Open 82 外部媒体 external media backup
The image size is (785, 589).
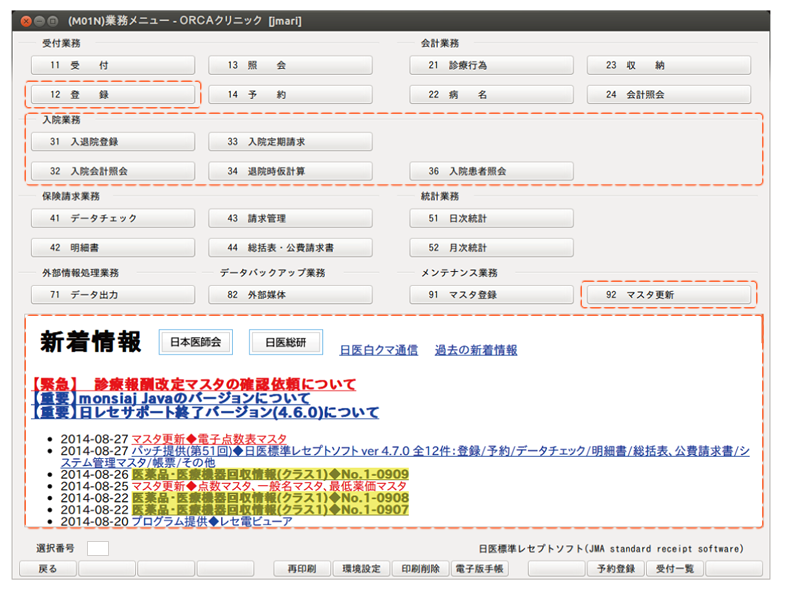click(290, 295)
